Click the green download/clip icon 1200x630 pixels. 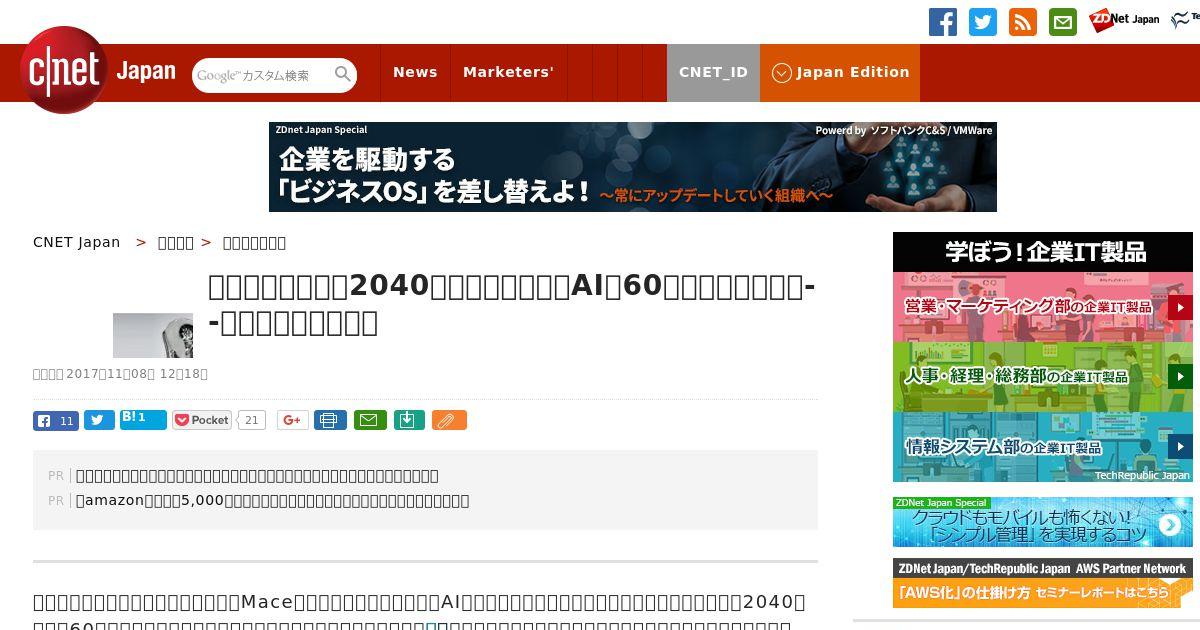point(409,420)
